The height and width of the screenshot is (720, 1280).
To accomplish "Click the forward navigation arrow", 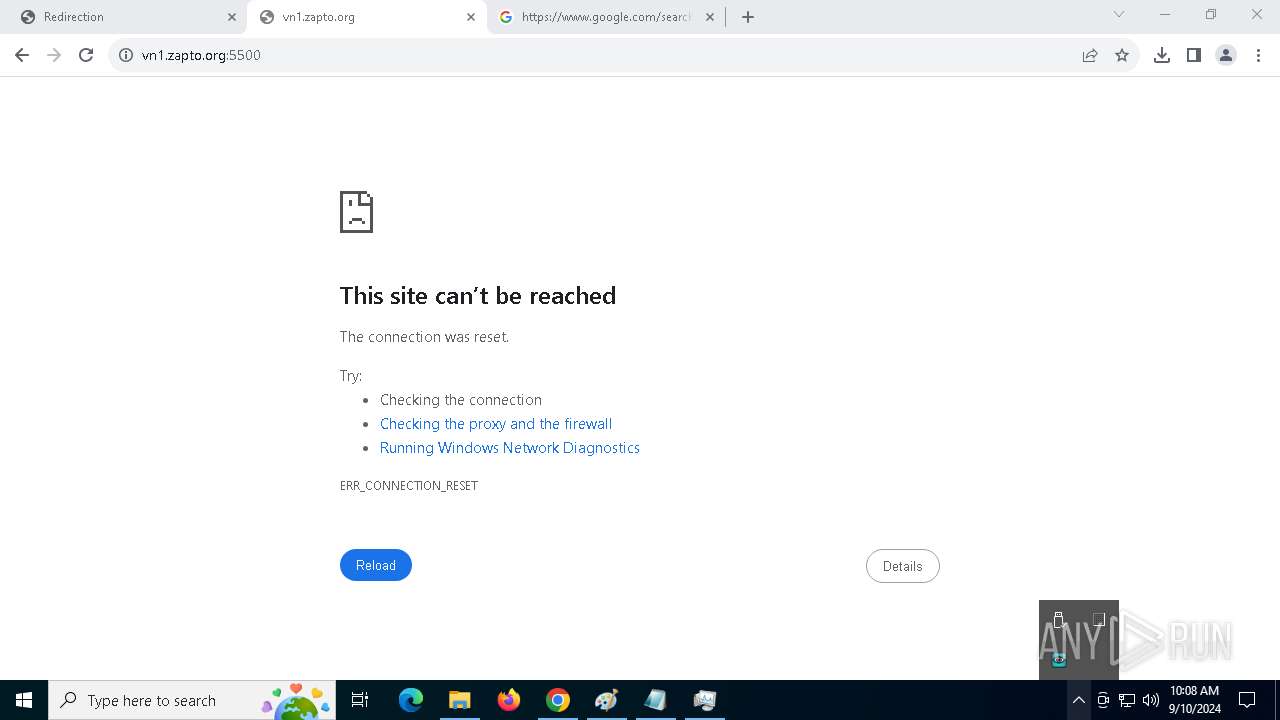I will coord(54,55).
